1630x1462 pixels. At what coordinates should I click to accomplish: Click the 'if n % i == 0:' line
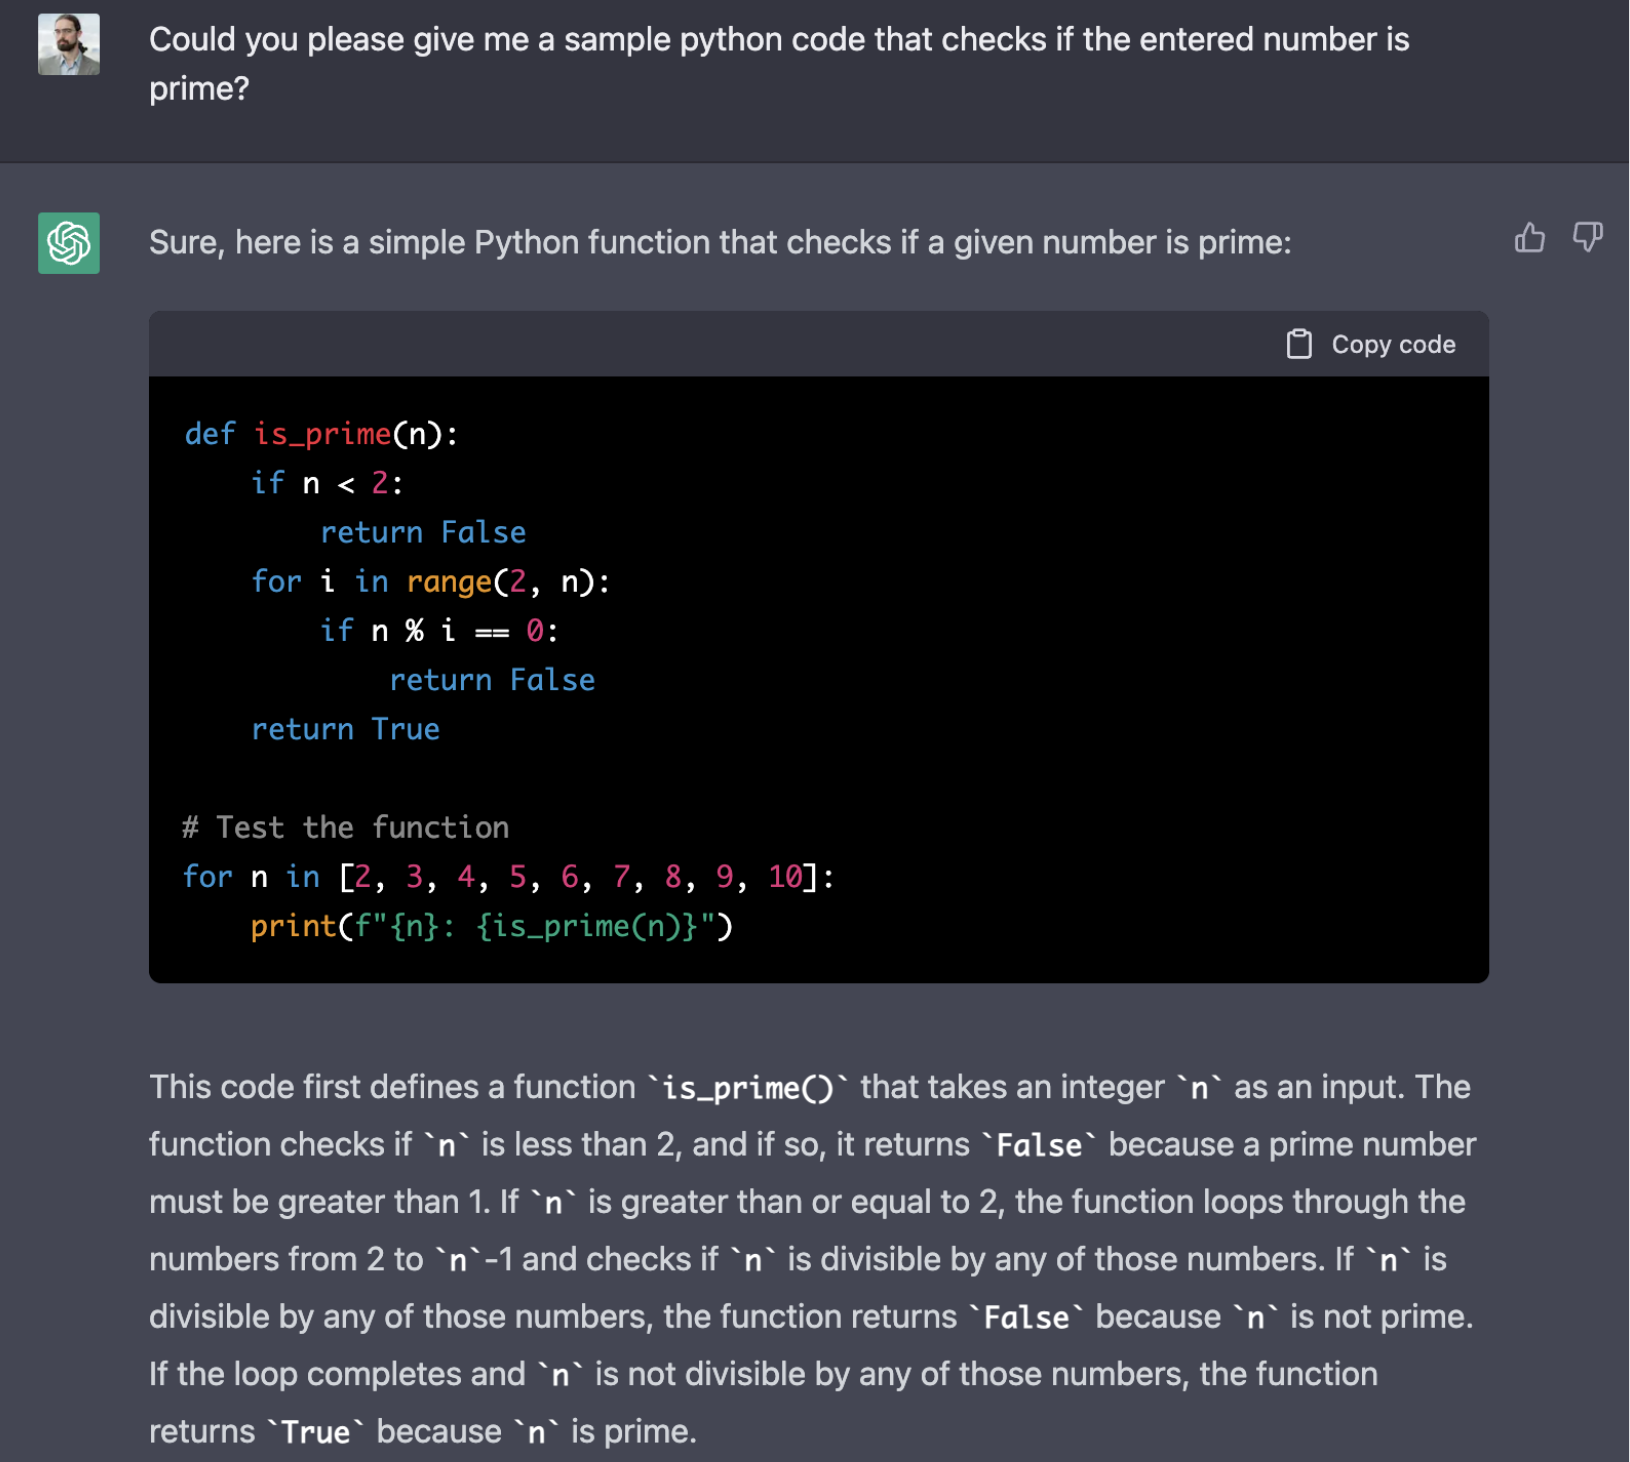[439, 631]
